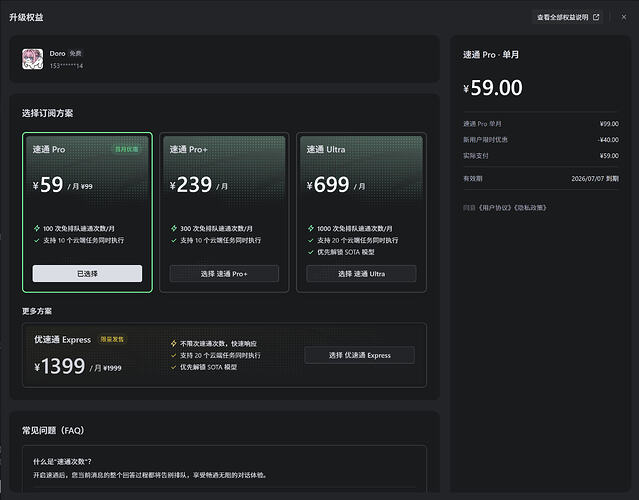Screen dimensions: 639x500
Task: Click the 实际支付 row label
Action: [476, 156]
